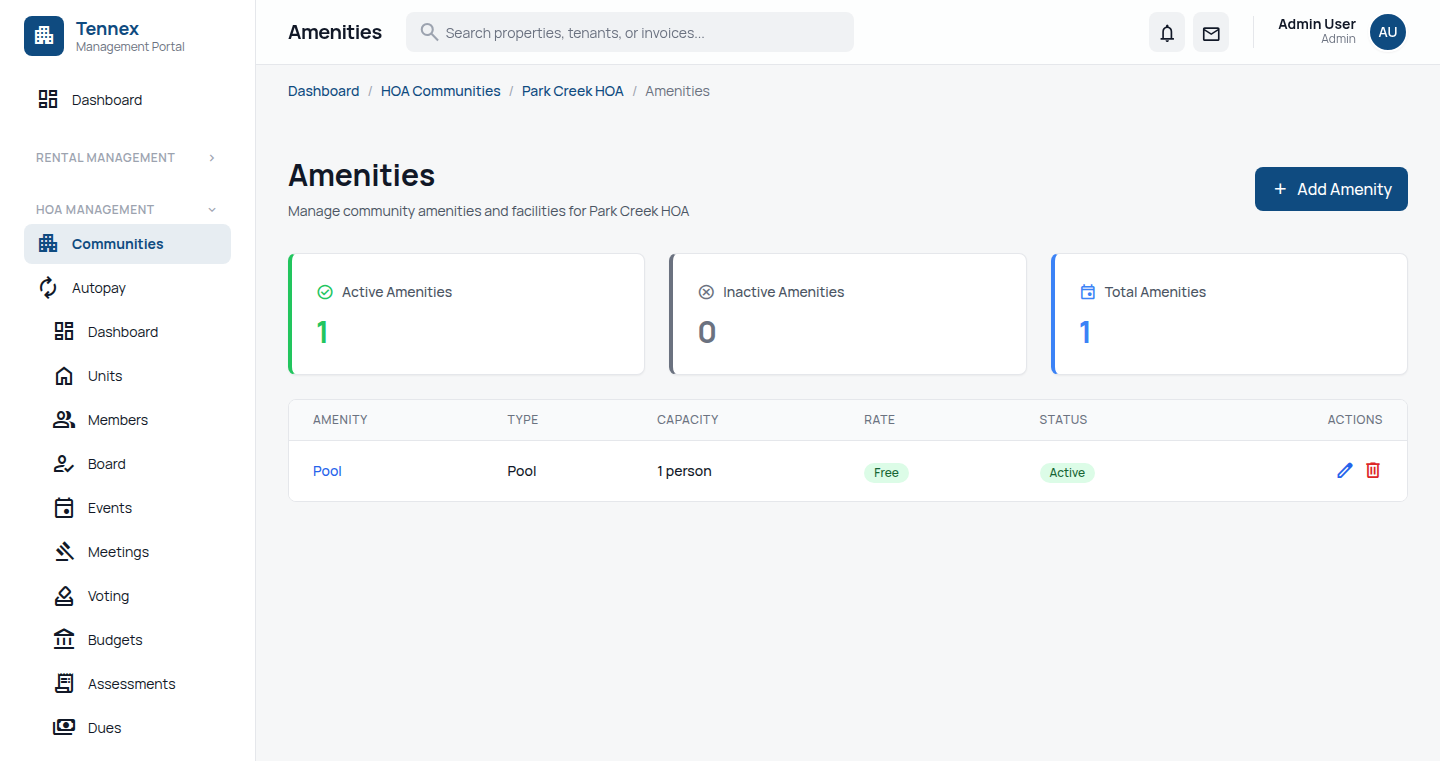The width and height of the screenshot is (1440, 761).
Task: Open Members in the sidebar
Action: [x=117, y=420]
